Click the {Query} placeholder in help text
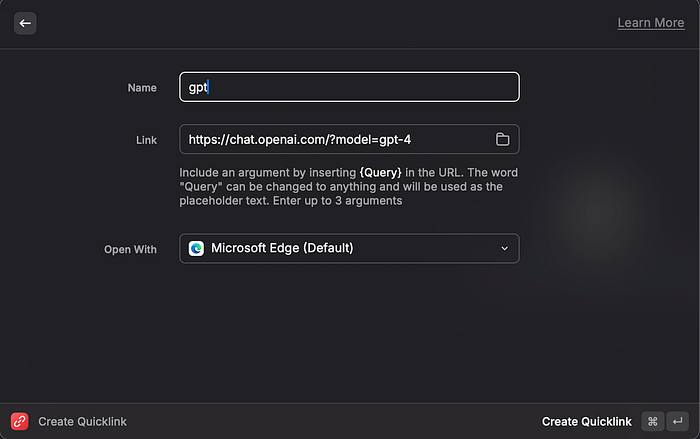The width and height of the screenshot is (700, 439). coord(380,172)
